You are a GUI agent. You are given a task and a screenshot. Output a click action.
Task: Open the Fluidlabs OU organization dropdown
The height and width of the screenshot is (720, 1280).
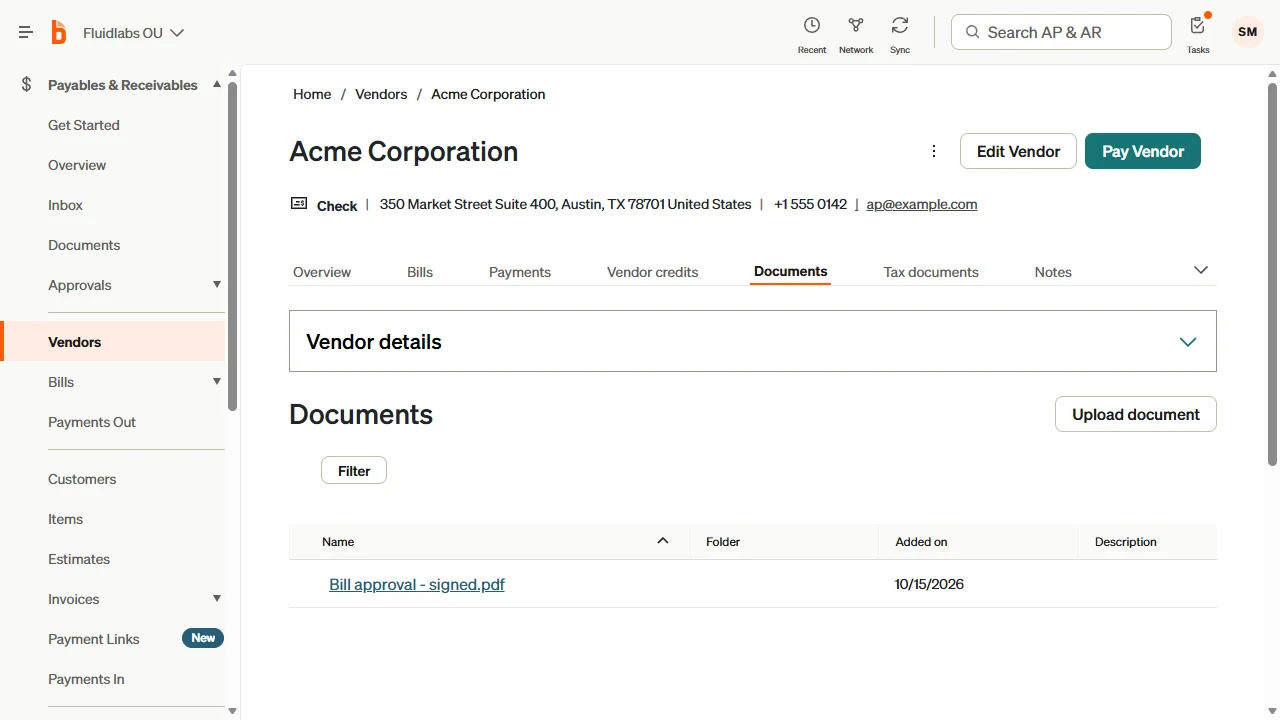[x=134, y=33]
